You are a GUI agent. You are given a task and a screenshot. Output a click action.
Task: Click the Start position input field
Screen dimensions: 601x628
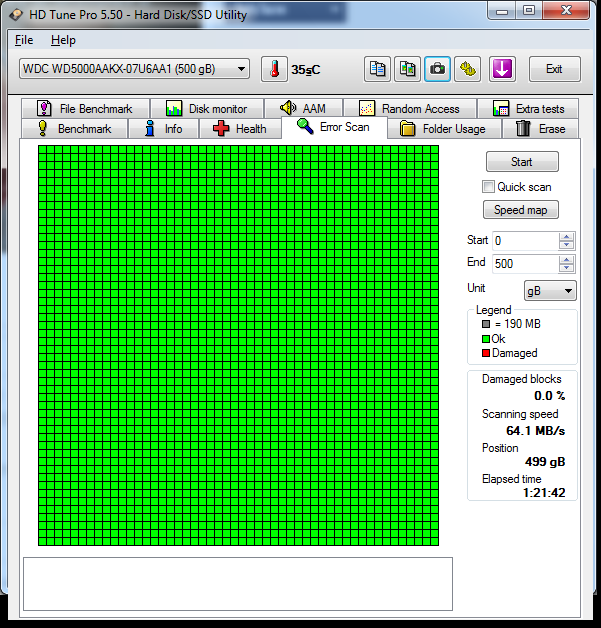click(525, 241)
